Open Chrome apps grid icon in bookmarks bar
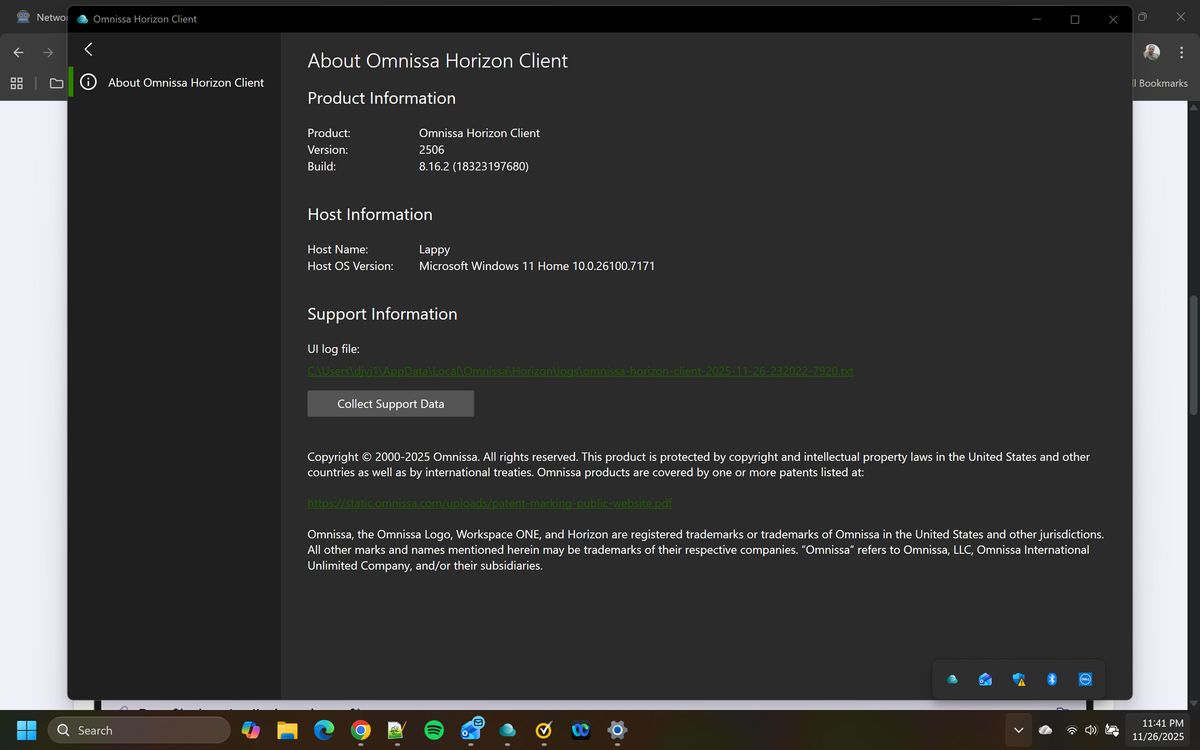 point(17,83)
